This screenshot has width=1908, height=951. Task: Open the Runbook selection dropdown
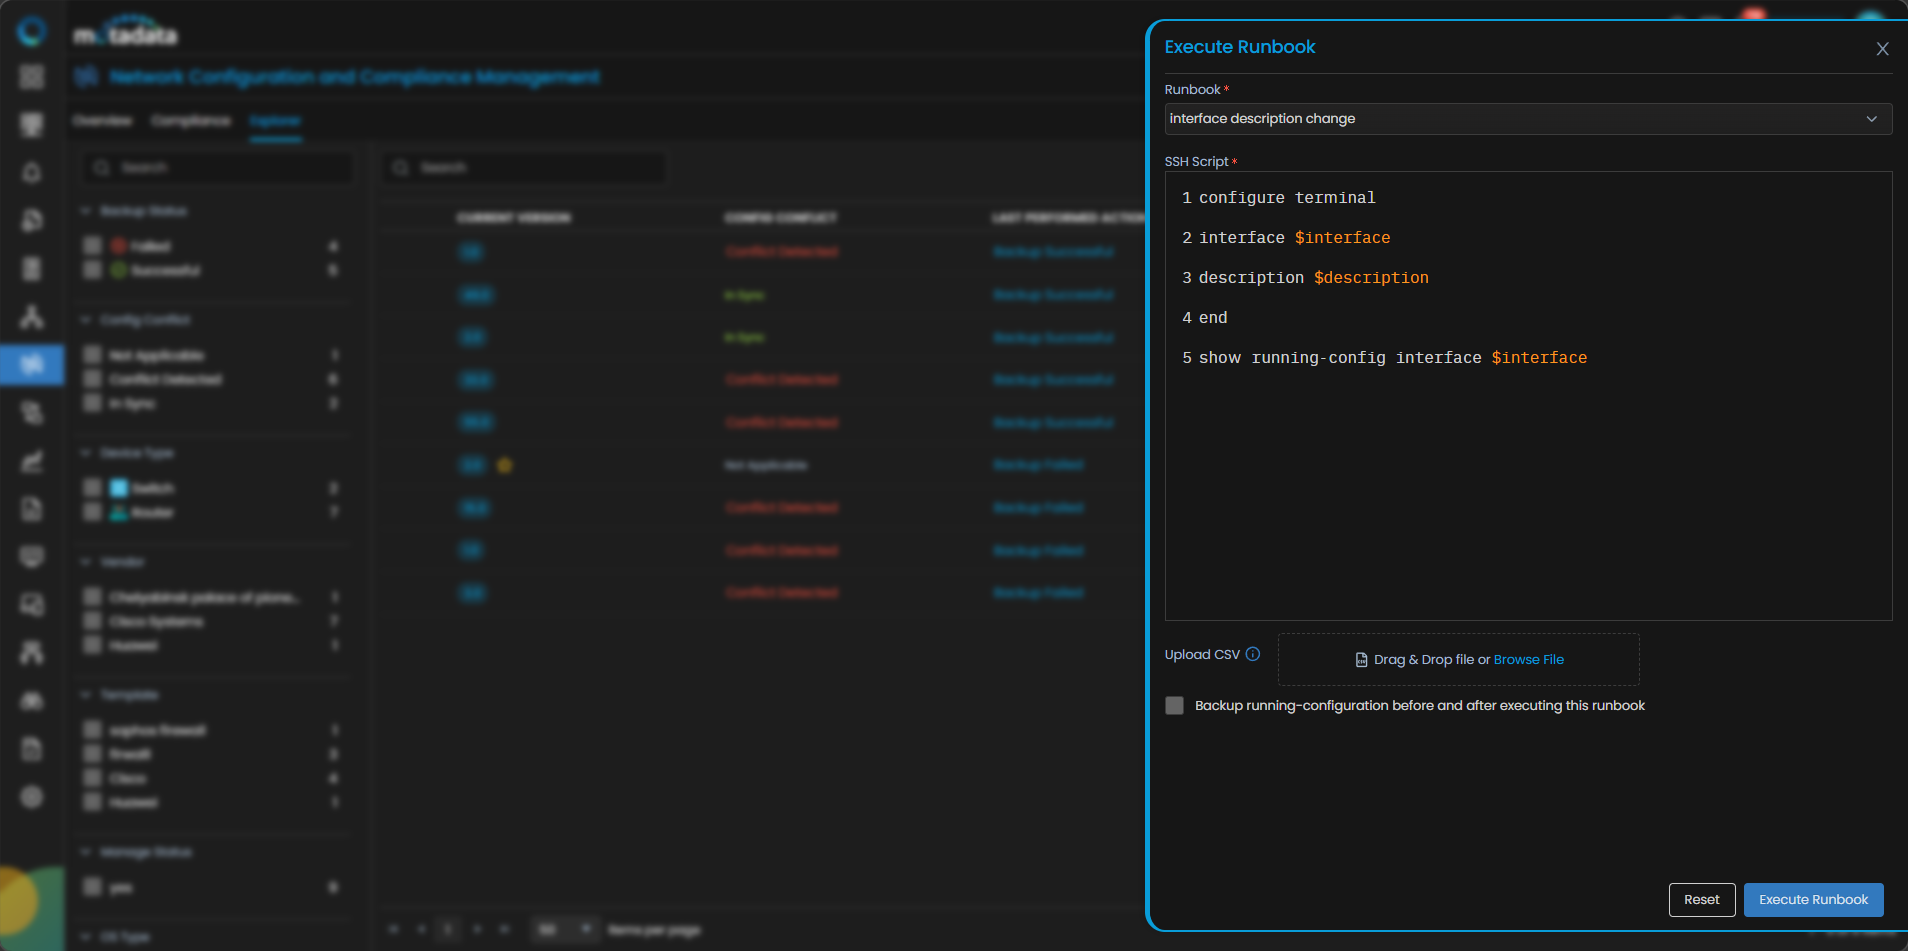(x=1527, y=119)
